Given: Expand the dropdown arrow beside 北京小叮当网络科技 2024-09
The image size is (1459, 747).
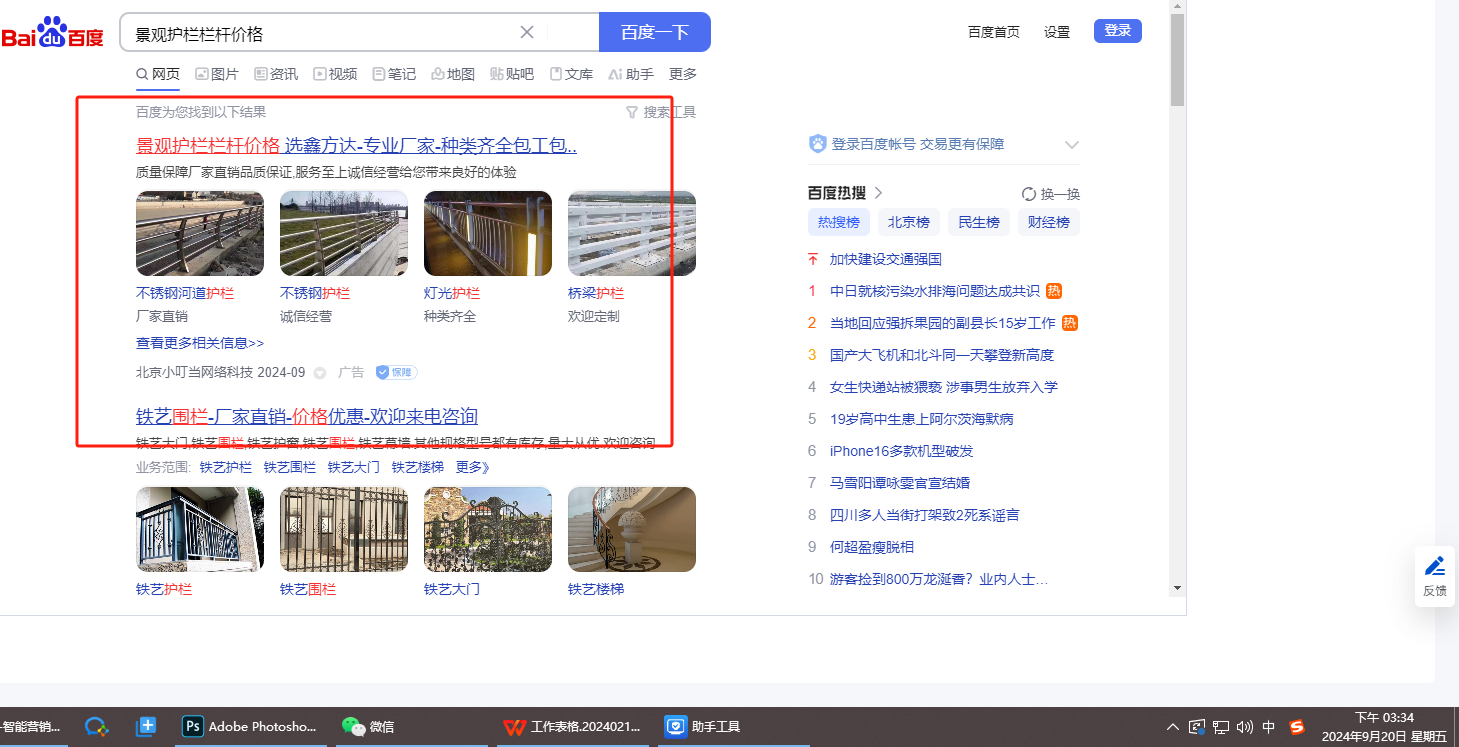Looking at the screenshot, I should [x=320, y=373].
